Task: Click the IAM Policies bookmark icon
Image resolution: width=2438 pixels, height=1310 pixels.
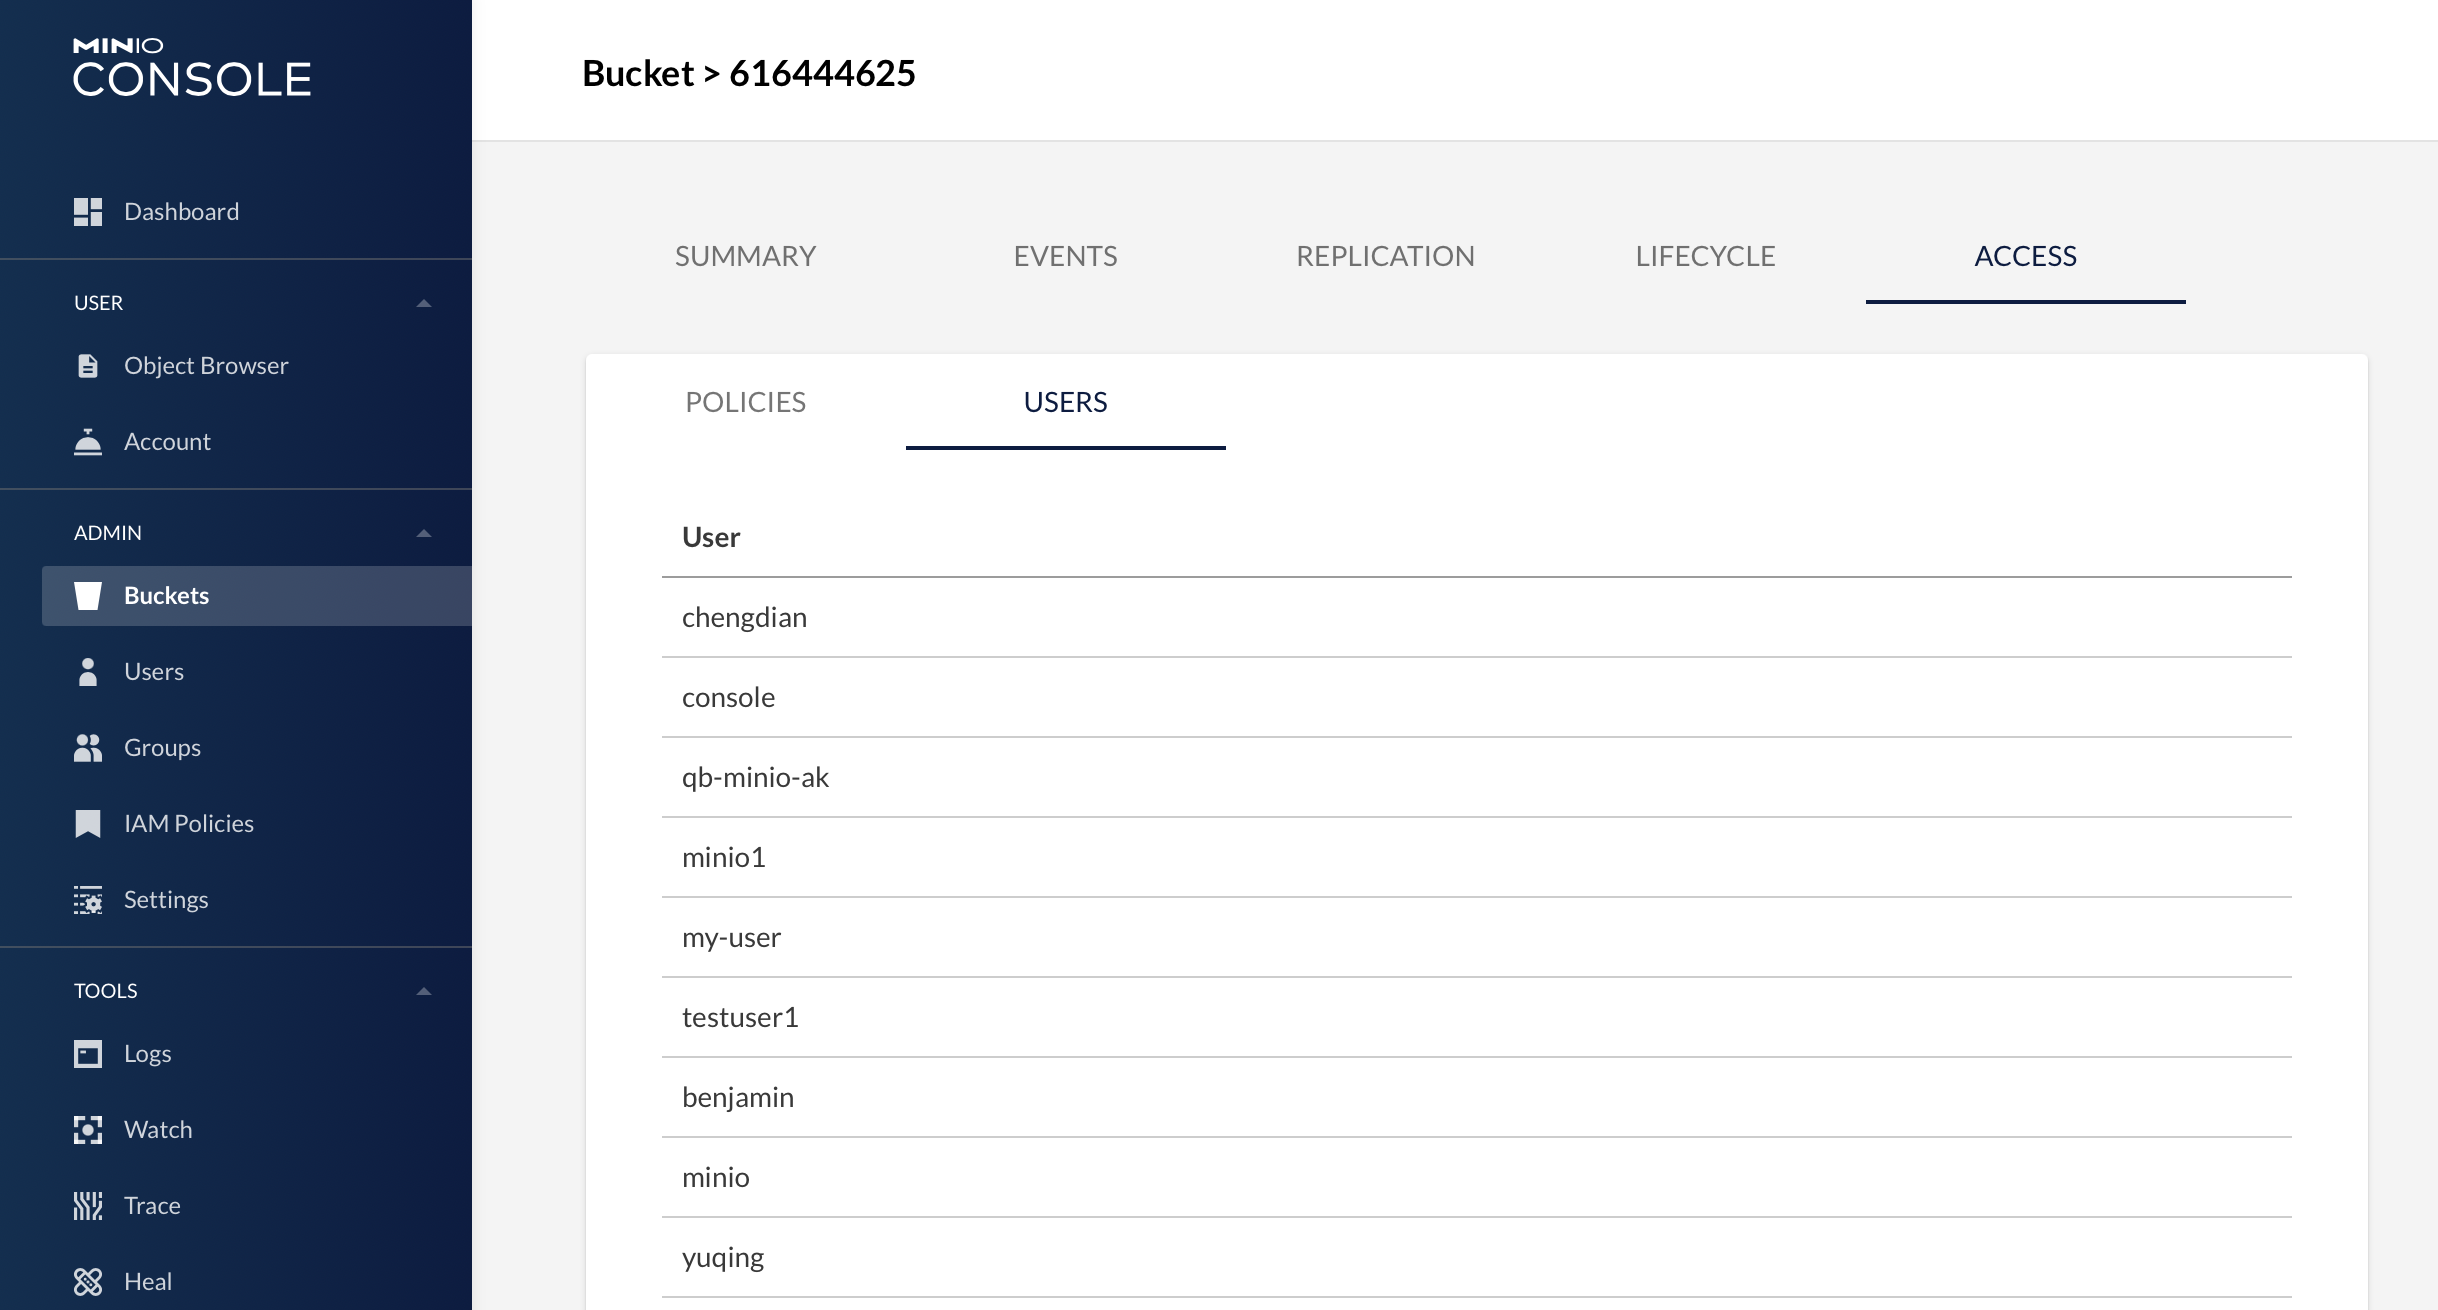Action: 88,824
